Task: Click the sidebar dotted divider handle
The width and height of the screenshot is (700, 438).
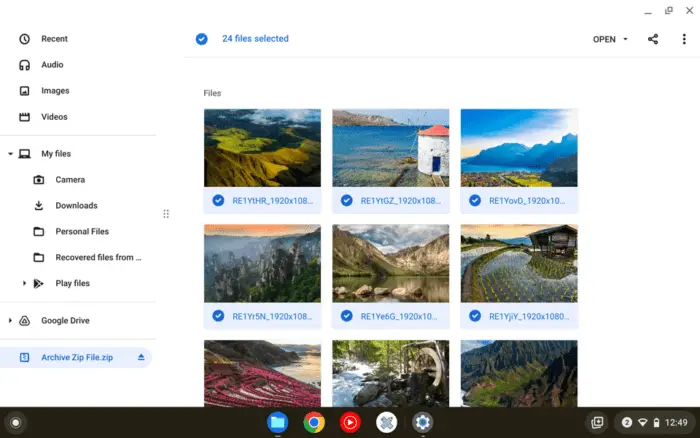Action: [x=166, y=214]
